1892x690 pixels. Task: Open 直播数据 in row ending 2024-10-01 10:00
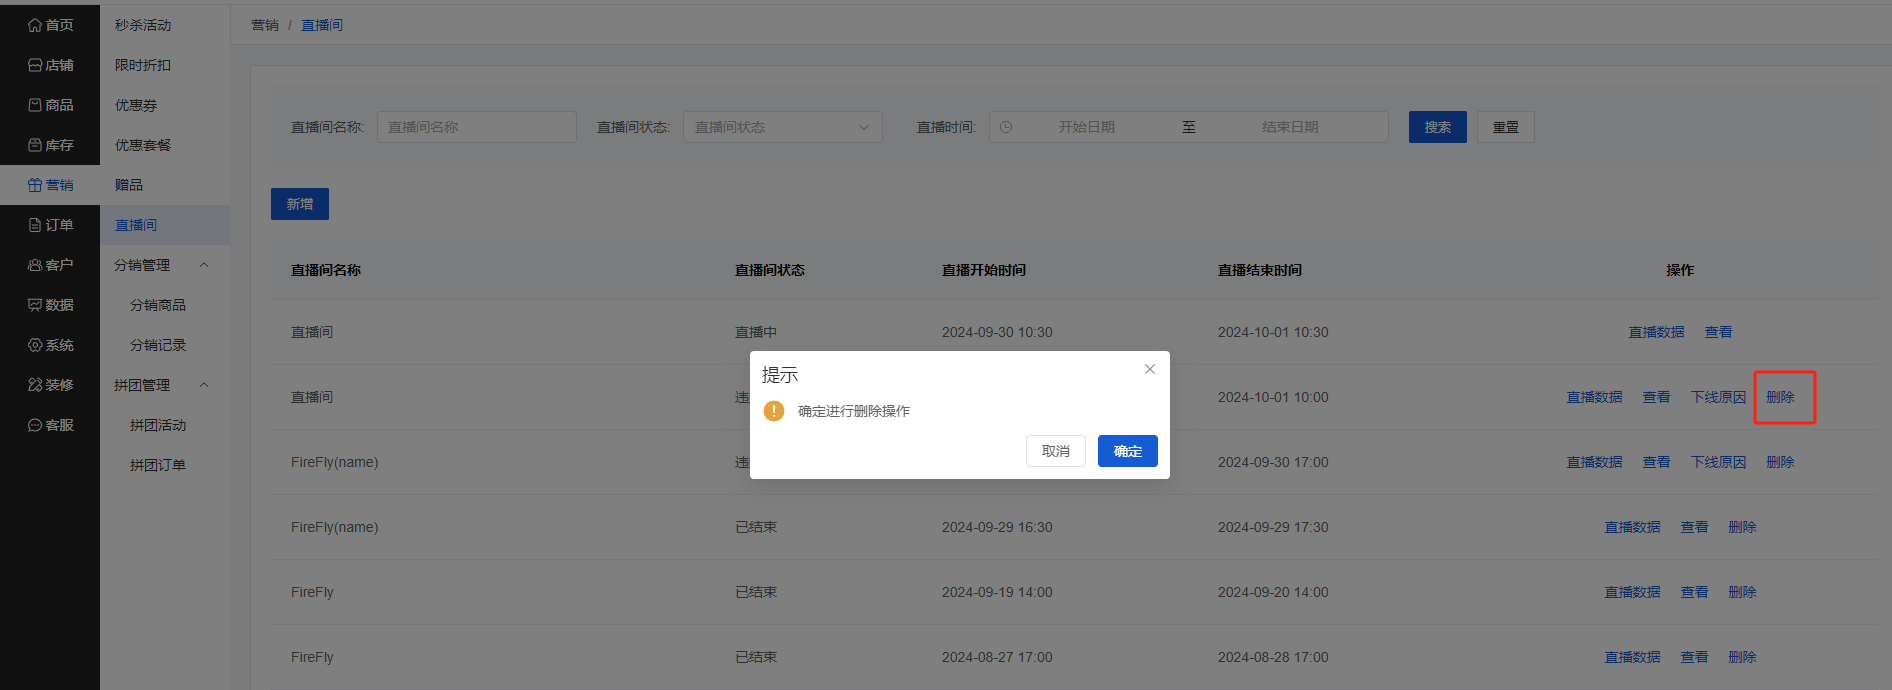[1595, 397]
